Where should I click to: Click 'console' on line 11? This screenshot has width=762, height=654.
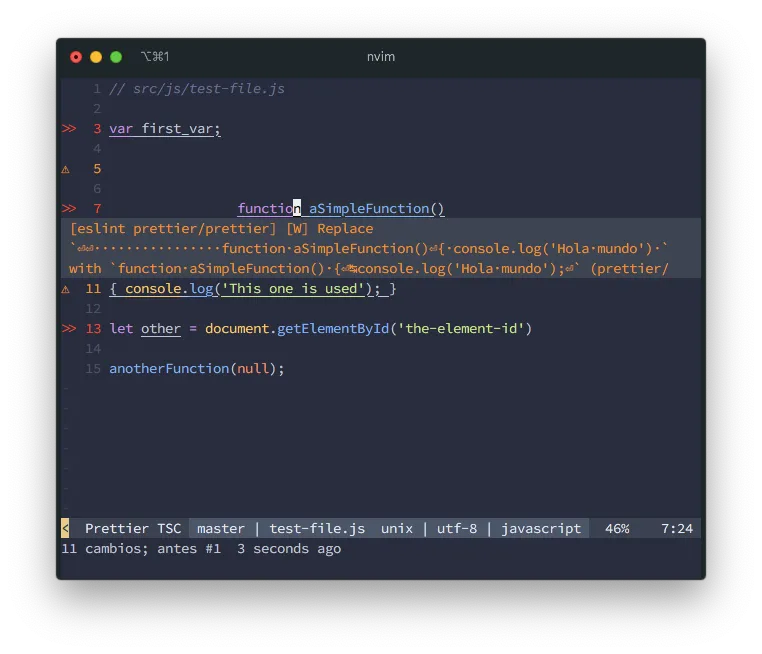153,289
